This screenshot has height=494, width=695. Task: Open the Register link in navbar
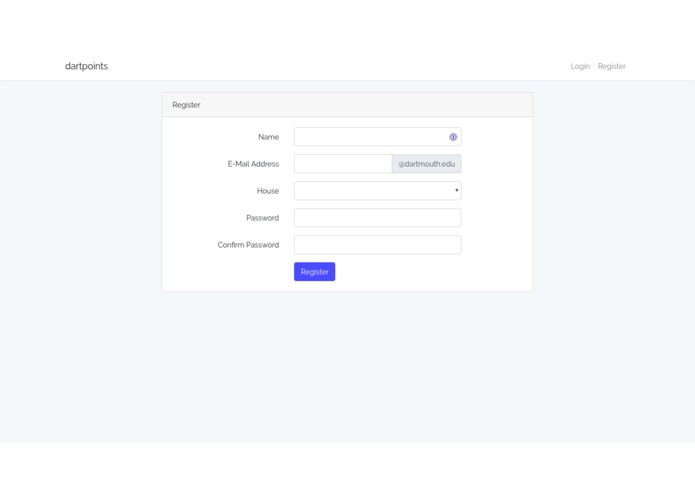[x=611, y=66]
